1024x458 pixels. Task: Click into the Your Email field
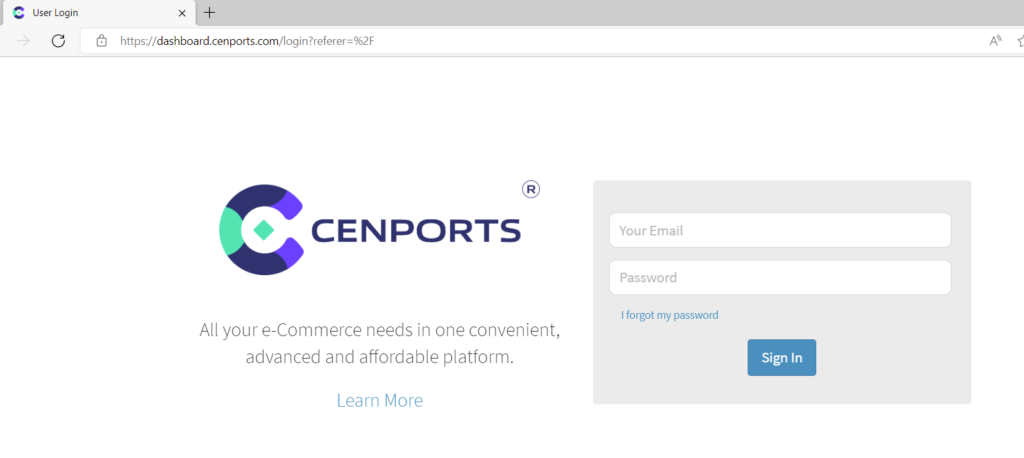(x=779, y=230)
